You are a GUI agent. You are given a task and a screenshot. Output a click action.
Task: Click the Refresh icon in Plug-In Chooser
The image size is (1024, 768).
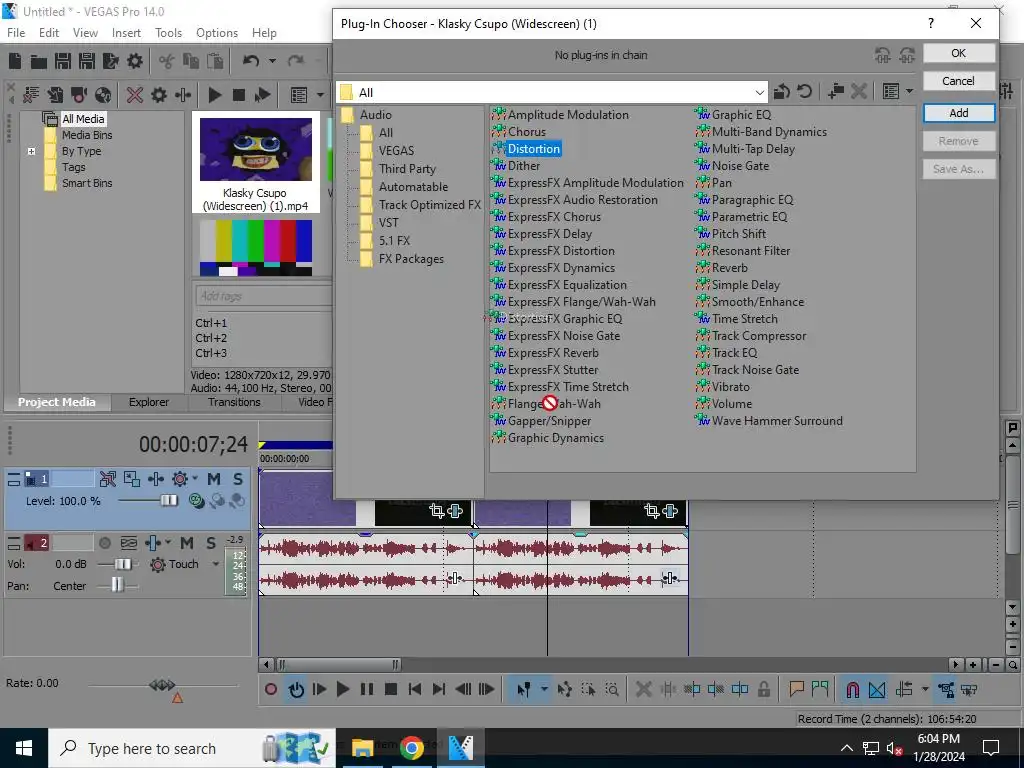[x=805, y=92]
